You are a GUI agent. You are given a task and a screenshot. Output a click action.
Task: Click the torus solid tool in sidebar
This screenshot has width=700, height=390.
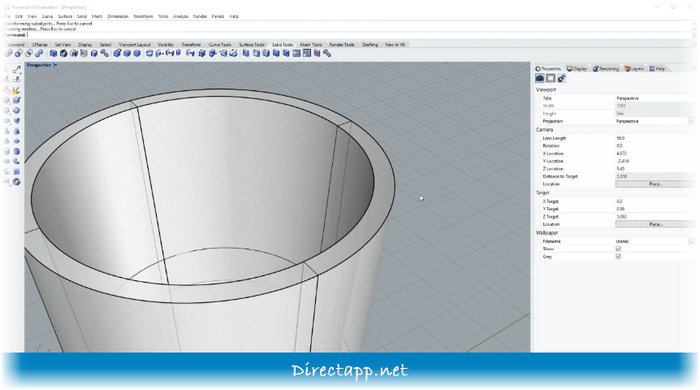[17, 182]
